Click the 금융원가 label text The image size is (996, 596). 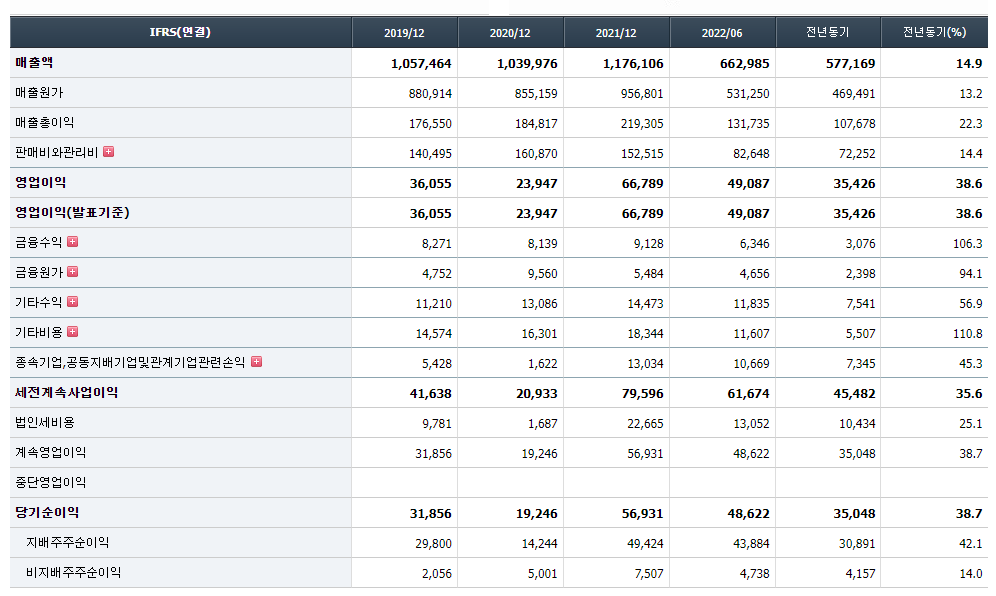click(x=39, y=273)
